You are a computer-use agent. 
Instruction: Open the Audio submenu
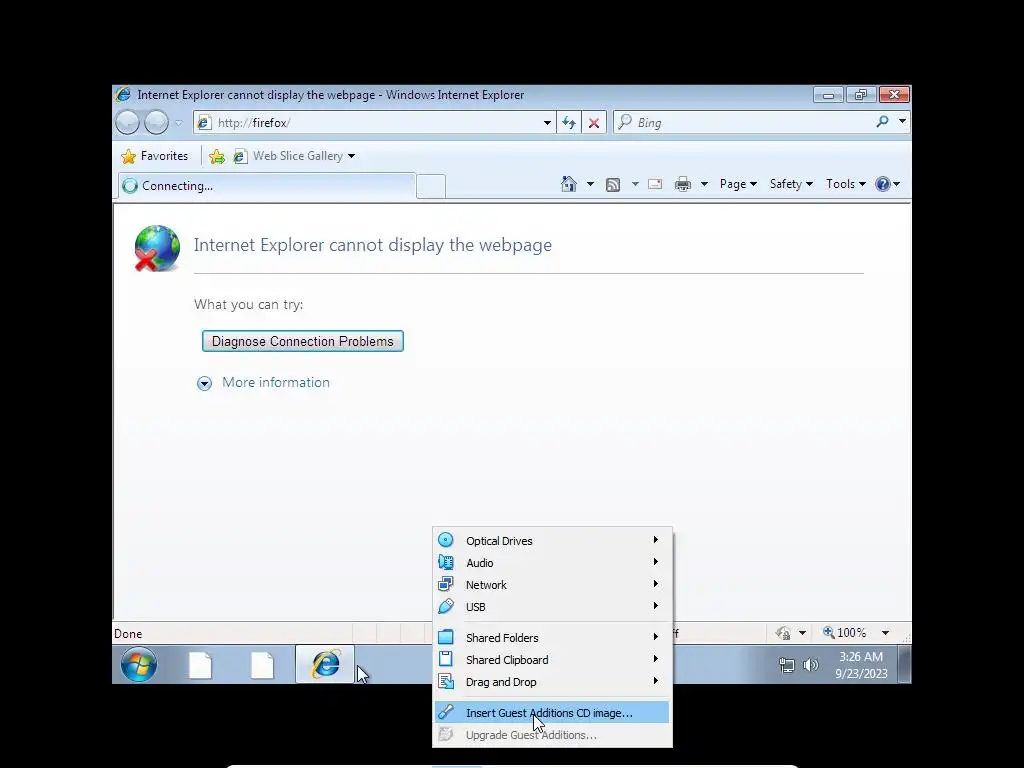552,563
